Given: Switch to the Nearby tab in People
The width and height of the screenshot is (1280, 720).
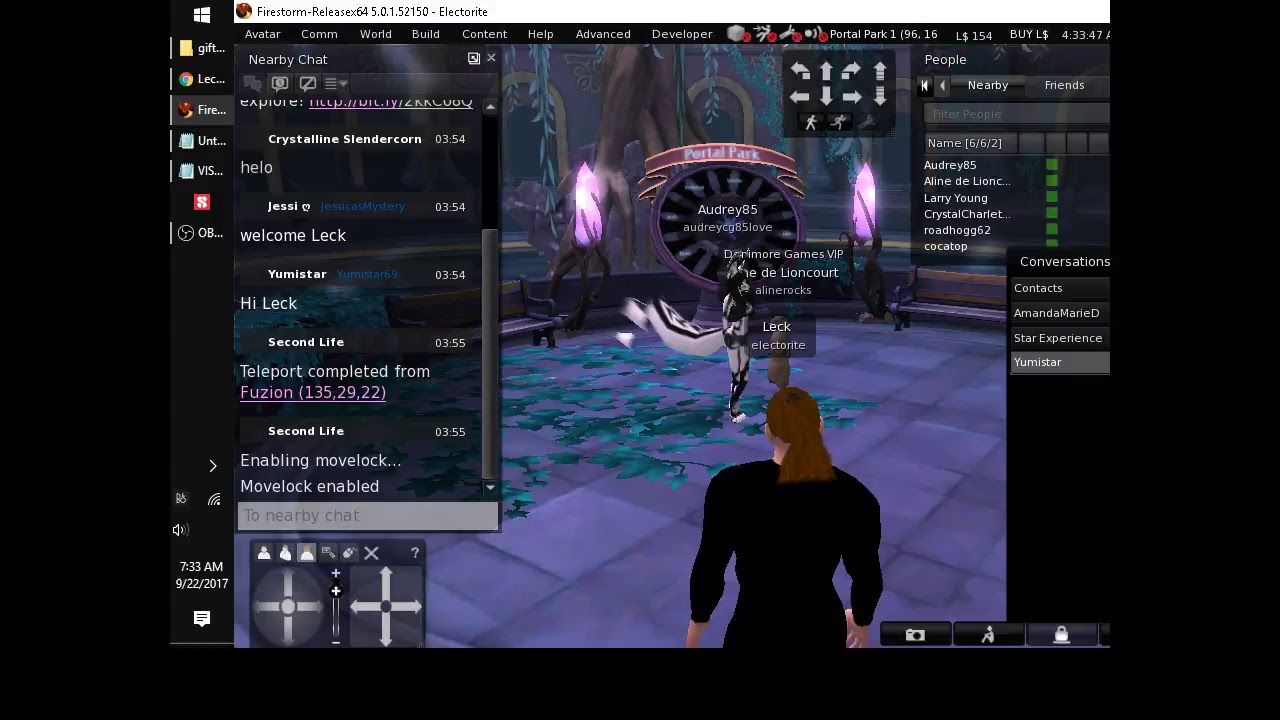Looking at the screenshot, I should (988, 85).
